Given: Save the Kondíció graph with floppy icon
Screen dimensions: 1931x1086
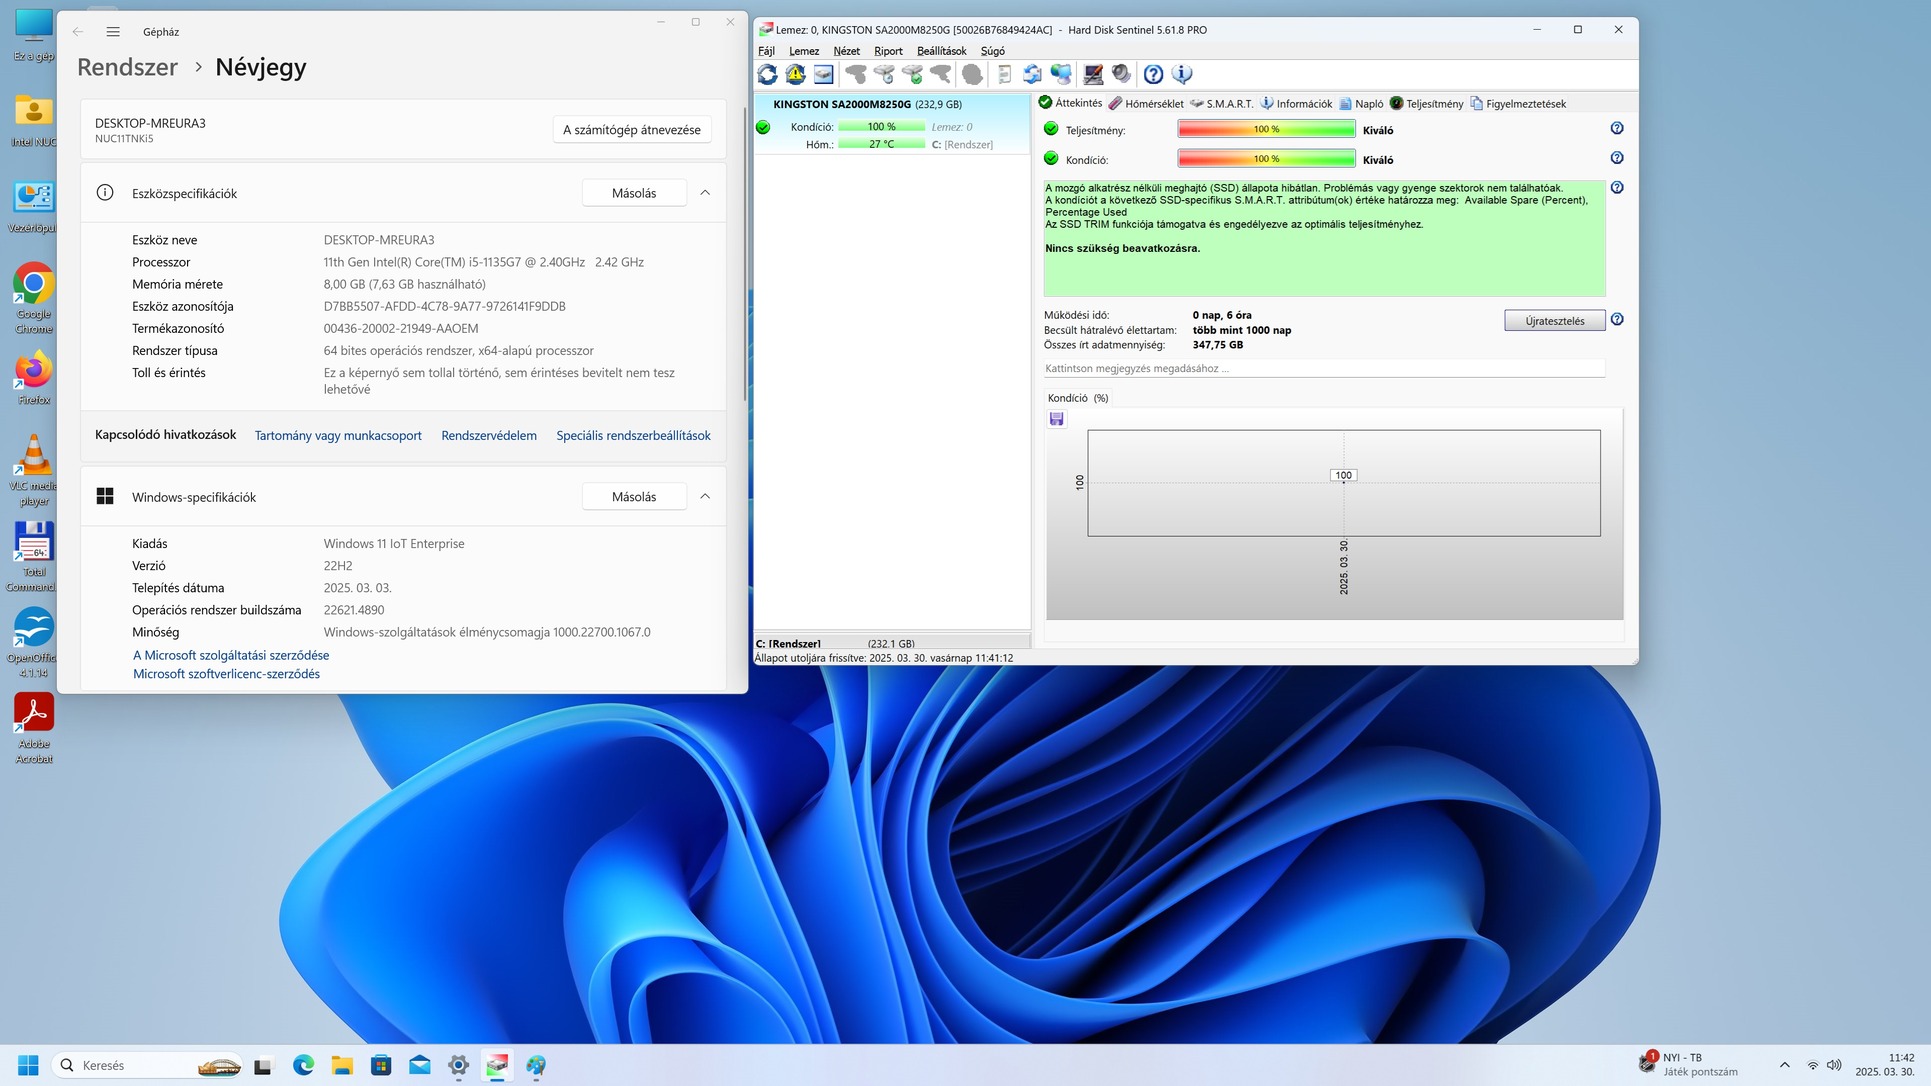Looking at the screenshot, I should 1056,419.
